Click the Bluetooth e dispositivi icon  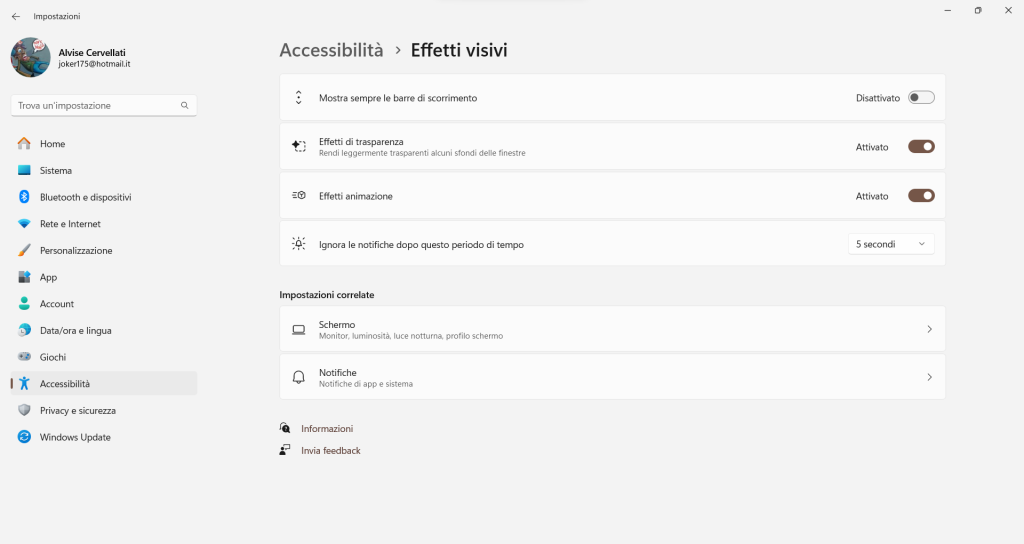pyautogui.click(x=25, y=197)
